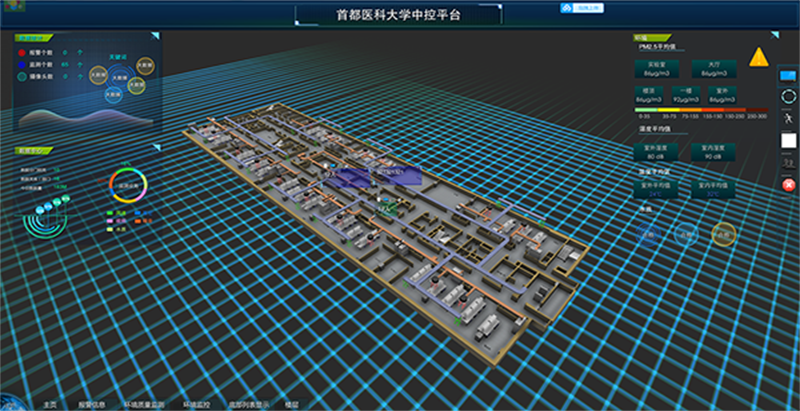The image size is (800, 411).
Task: Select the running person icon
Action: (788, 118)
